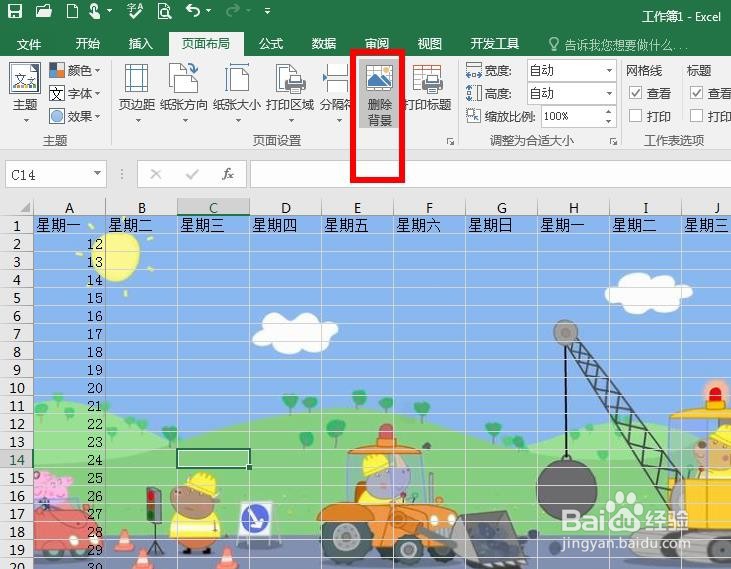The height and width of the screenshot is (569, 731).
Task: Open the 字体 theme fonts dropdown
Action: tap(75, 93)
